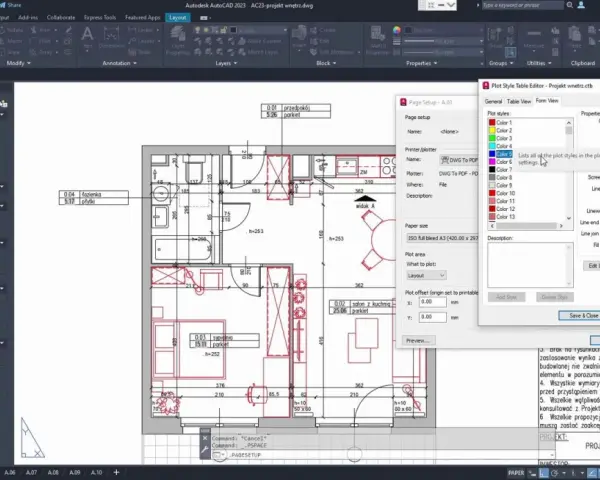Click the Share button in title bar
This screenshot has width=600, height=480.
pyautogui.click(x=10, y=5)
